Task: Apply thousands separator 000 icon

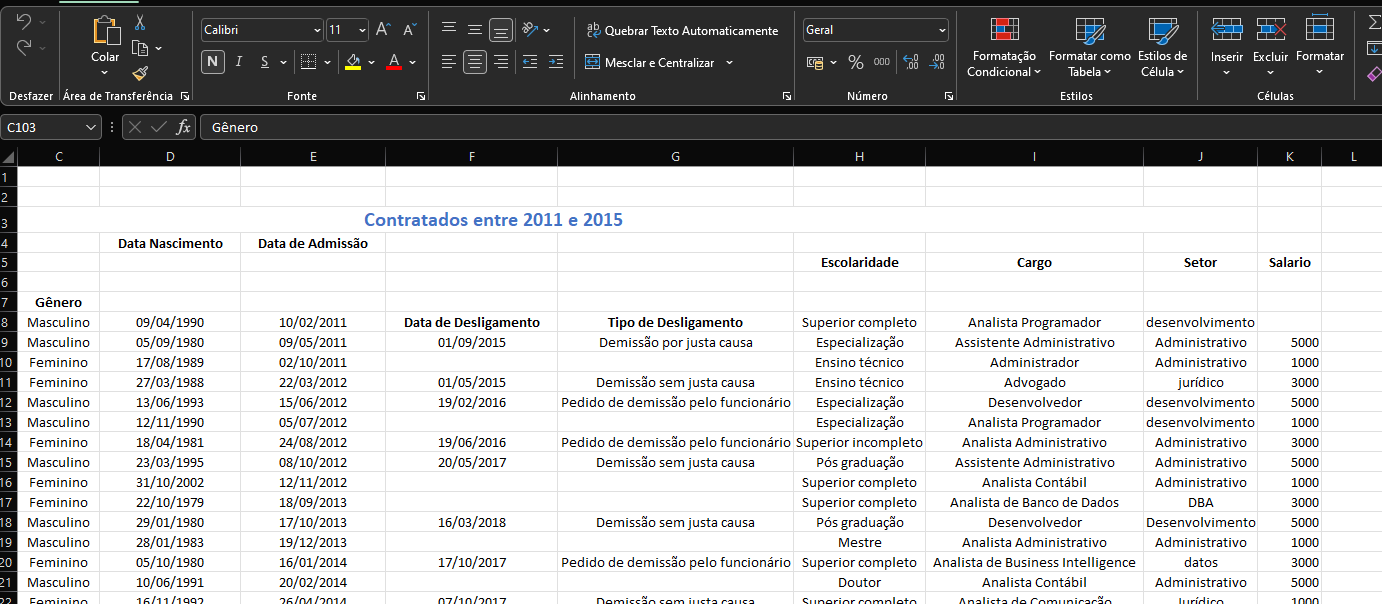Action: click(882, 62)
